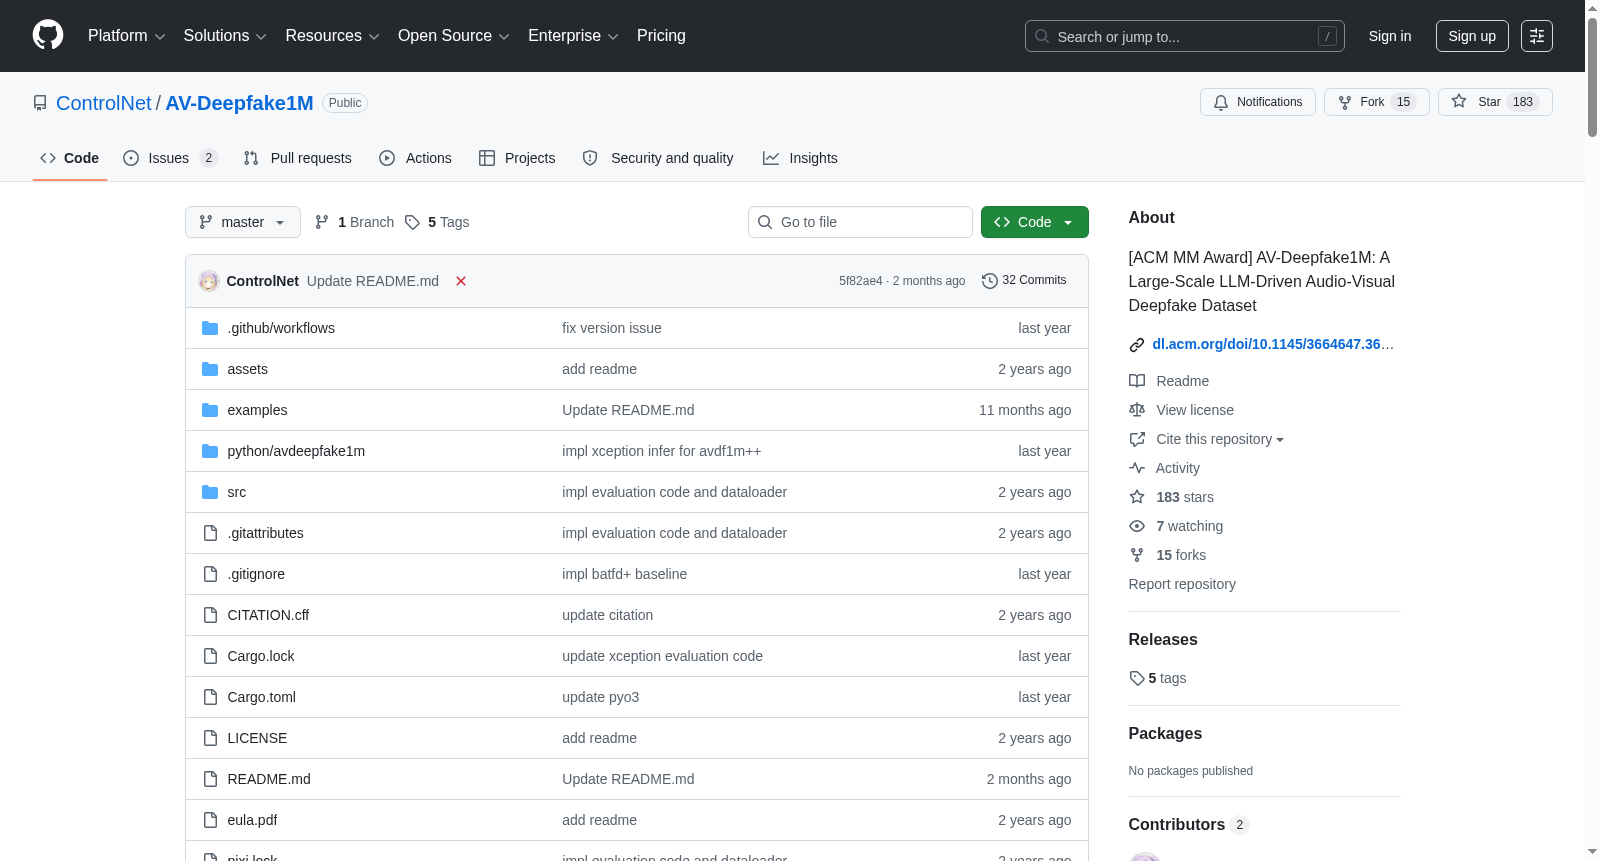This screenshot has height=861, width=1600.
Task: View the 32 Commits history link
Action: [1024, 281]
